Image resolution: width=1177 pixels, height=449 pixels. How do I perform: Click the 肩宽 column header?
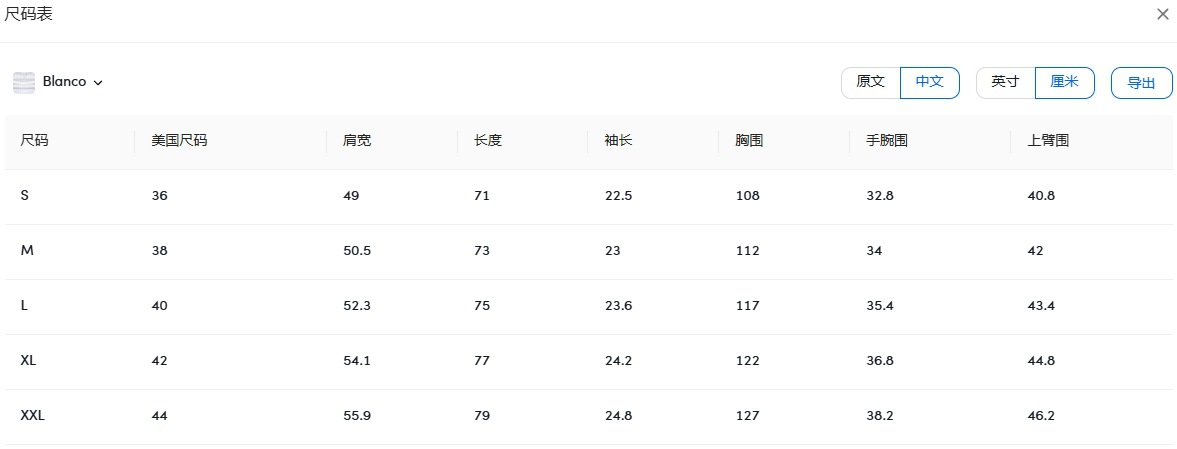357,141
